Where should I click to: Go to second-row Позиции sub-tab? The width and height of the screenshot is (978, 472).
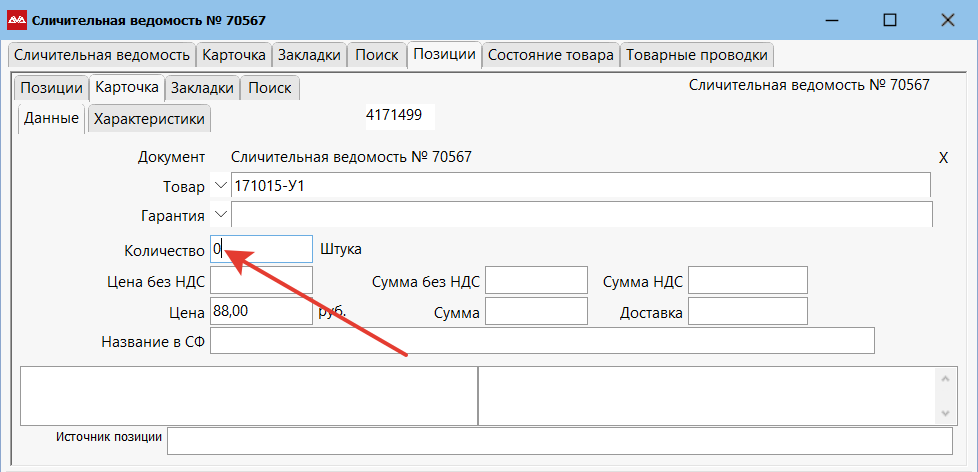click(x=51, y=88)
